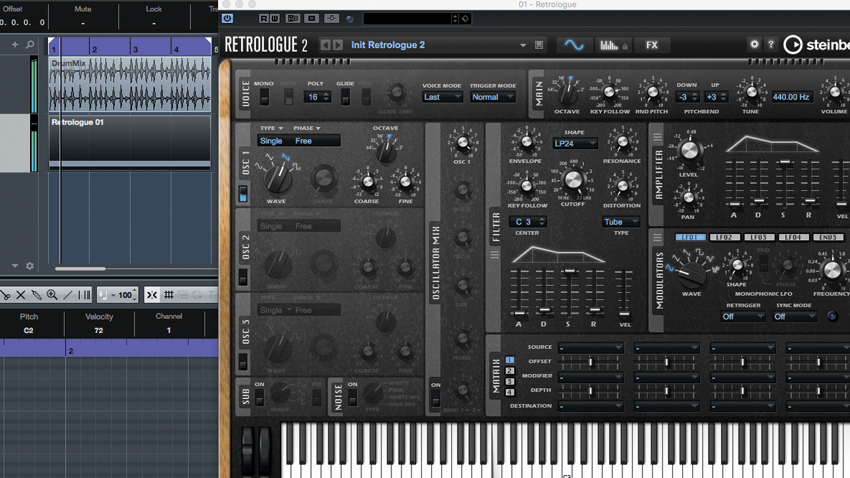Open the LFO Sync Mode dropdown set to Off
Screen dimensions: 850x478
point(794,316)
